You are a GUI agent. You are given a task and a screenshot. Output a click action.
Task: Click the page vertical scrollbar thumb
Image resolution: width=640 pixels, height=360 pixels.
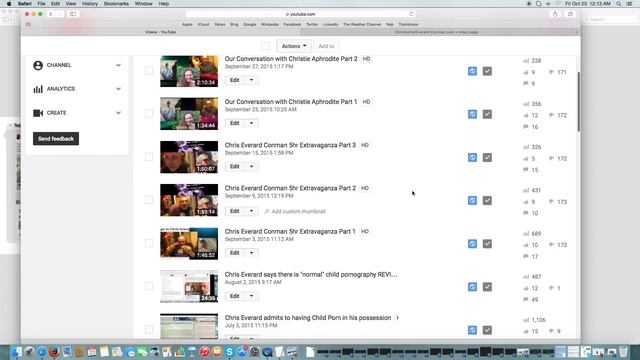(578, 102)
